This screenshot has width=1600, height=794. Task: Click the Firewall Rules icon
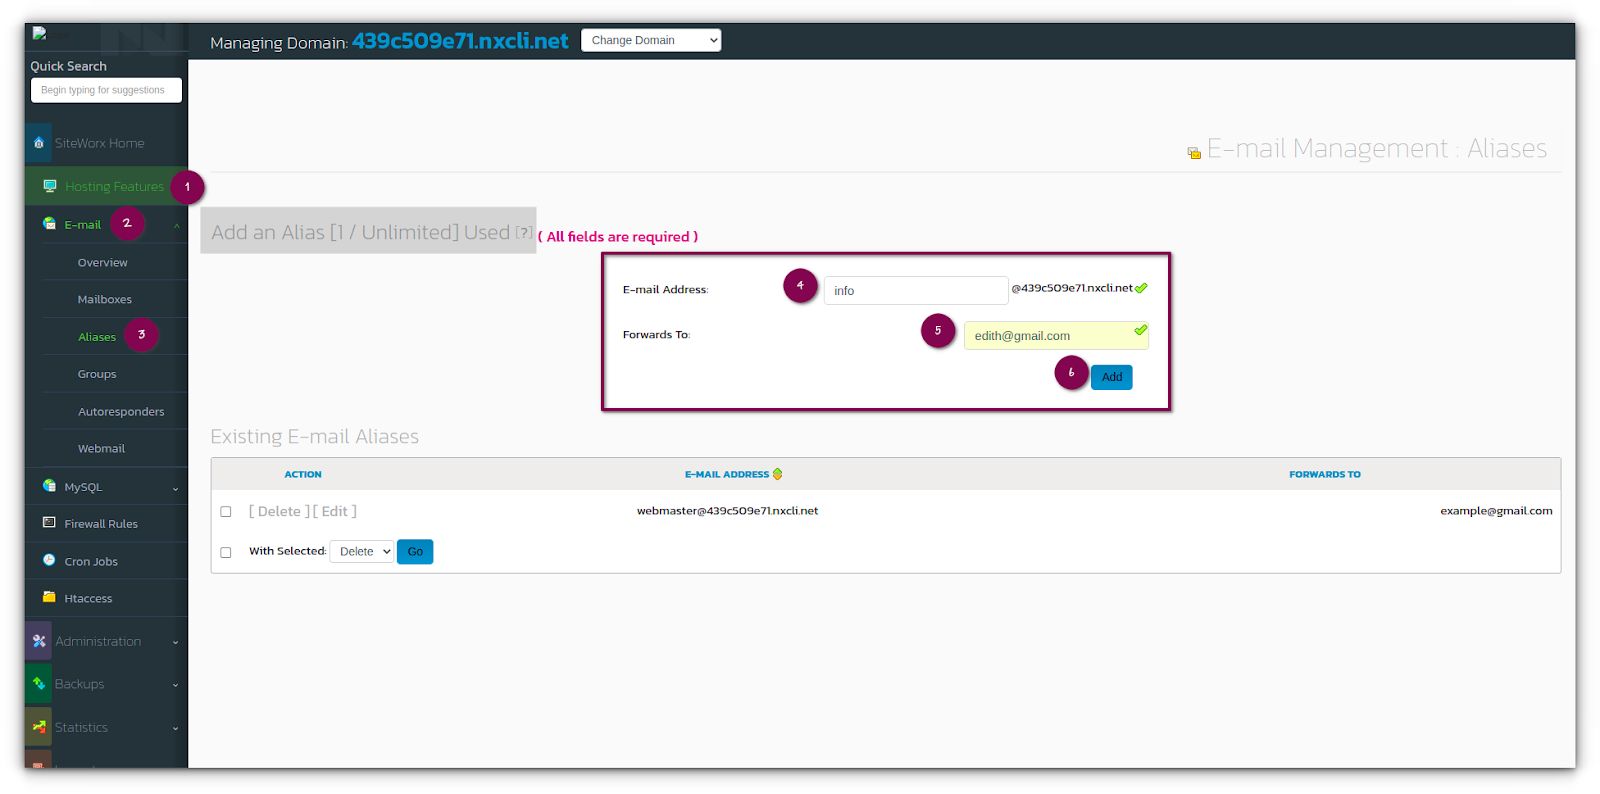pos(49,523)
